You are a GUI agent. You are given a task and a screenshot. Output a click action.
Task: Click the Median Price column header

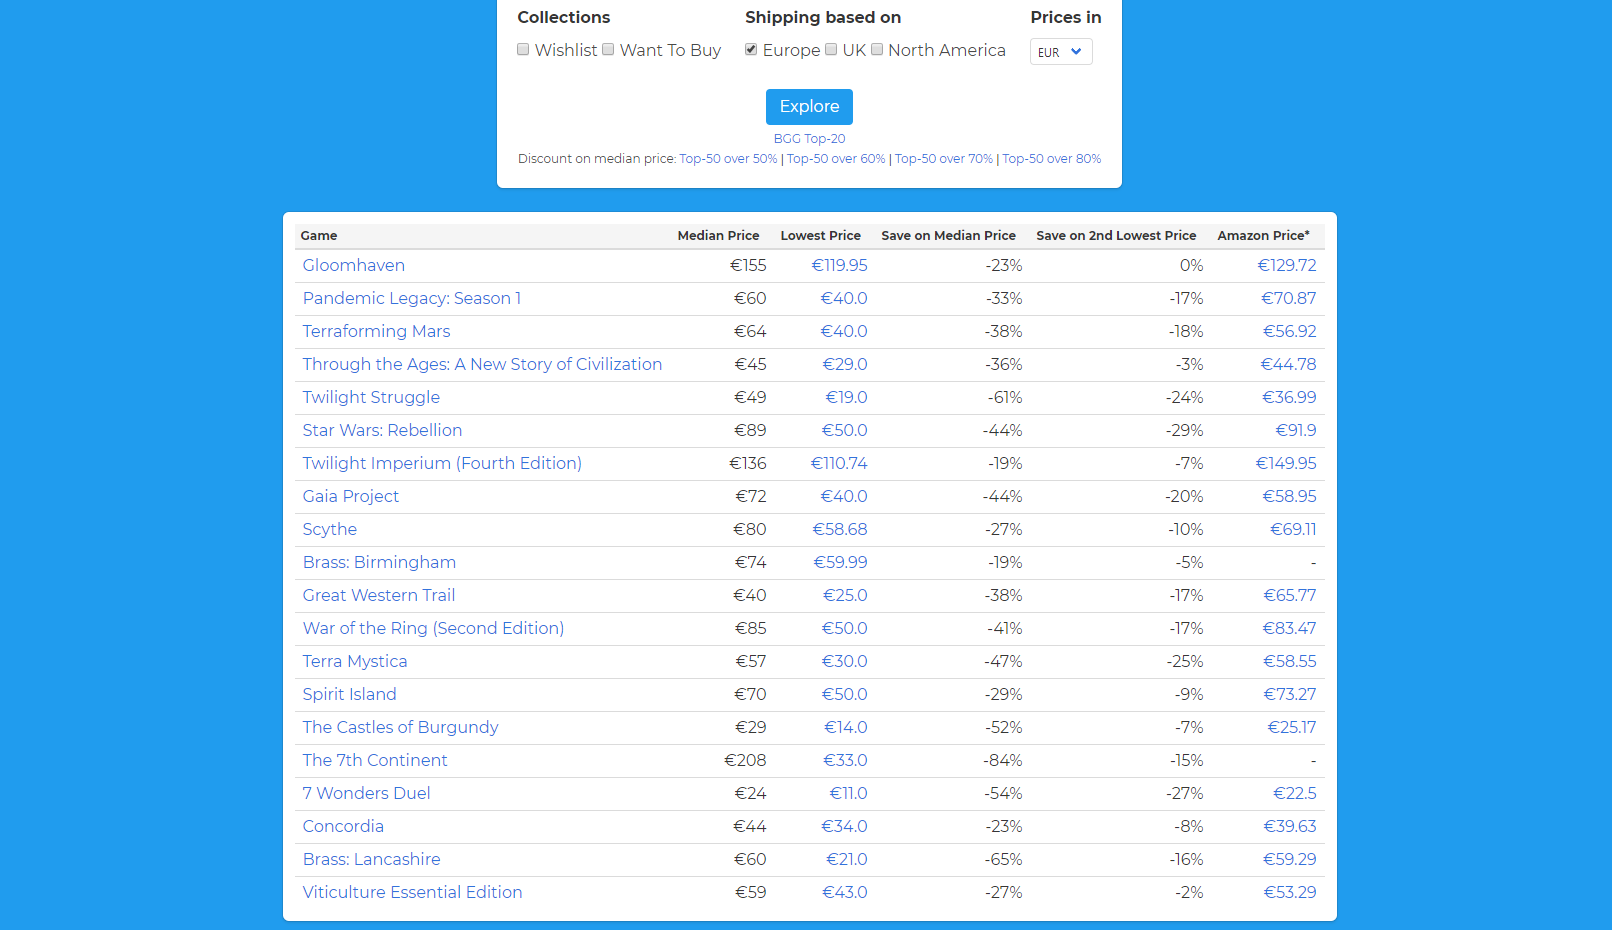click(x=718, y=236)
